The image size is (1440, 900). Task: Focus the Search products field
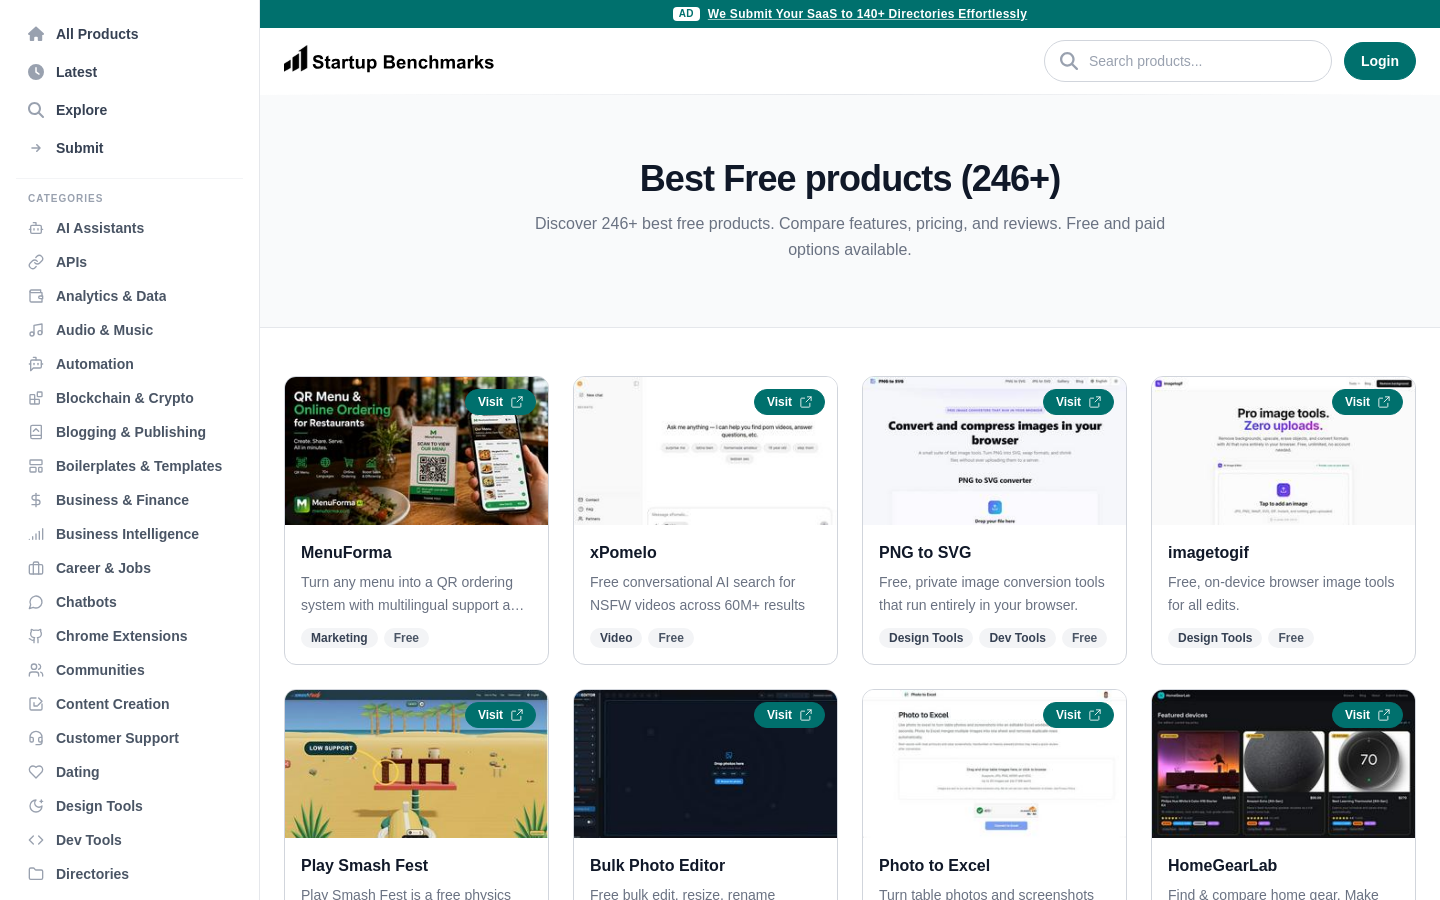tap(1188, 61)
